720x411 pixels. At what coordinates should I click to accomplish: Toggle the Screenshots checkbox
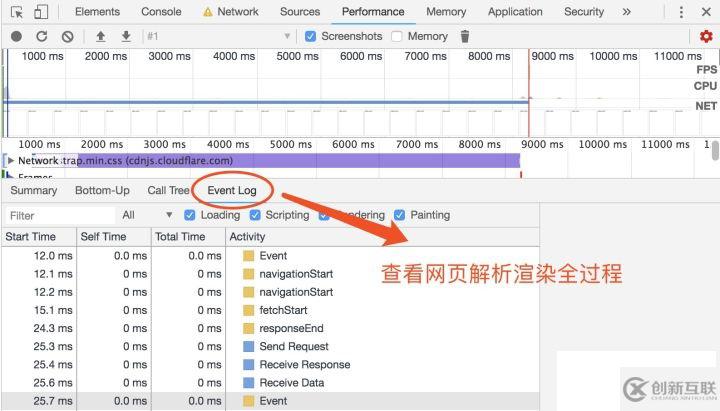[x=310, y=36]
